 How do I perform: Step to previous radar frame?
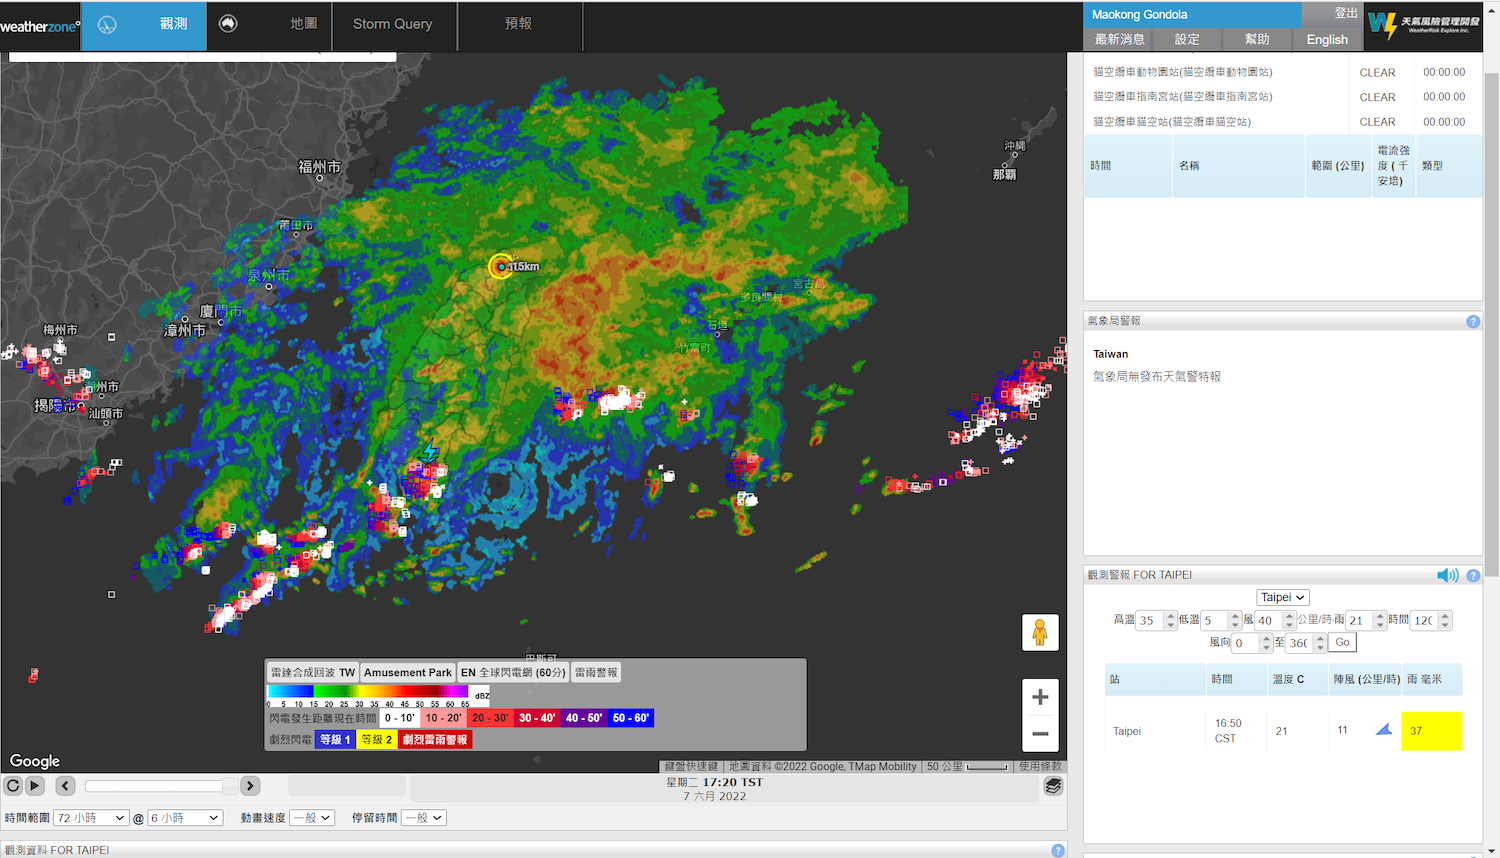click(65, 786)
